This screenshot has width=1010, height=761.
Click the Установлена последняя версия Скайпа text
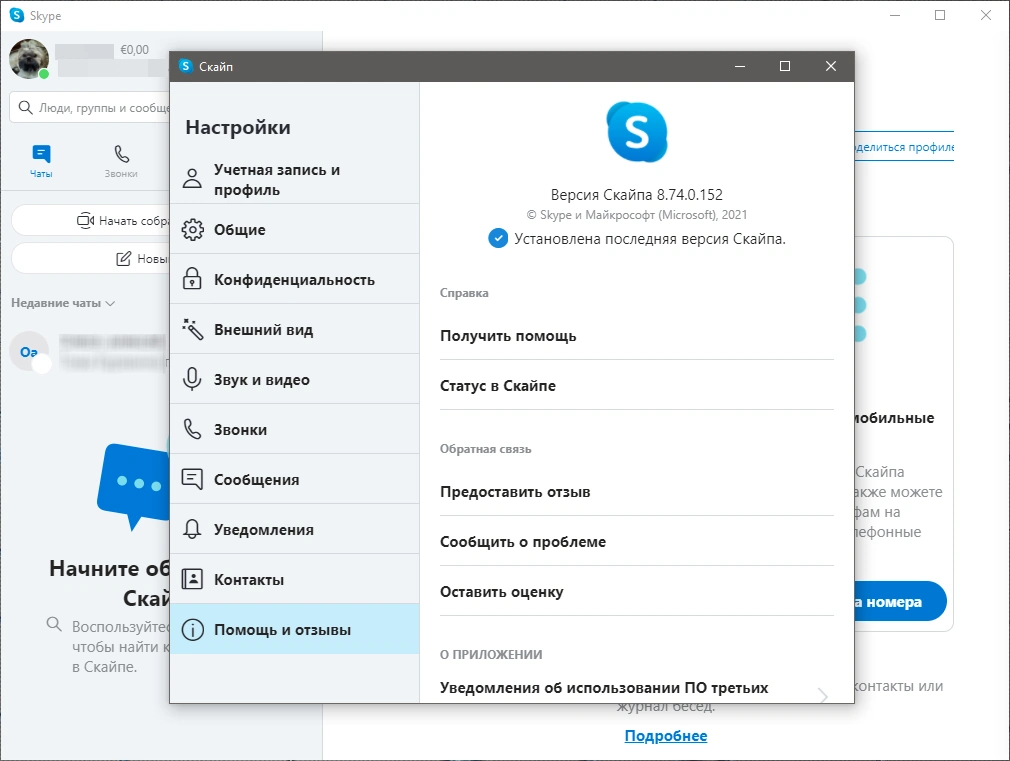(649, 238)
